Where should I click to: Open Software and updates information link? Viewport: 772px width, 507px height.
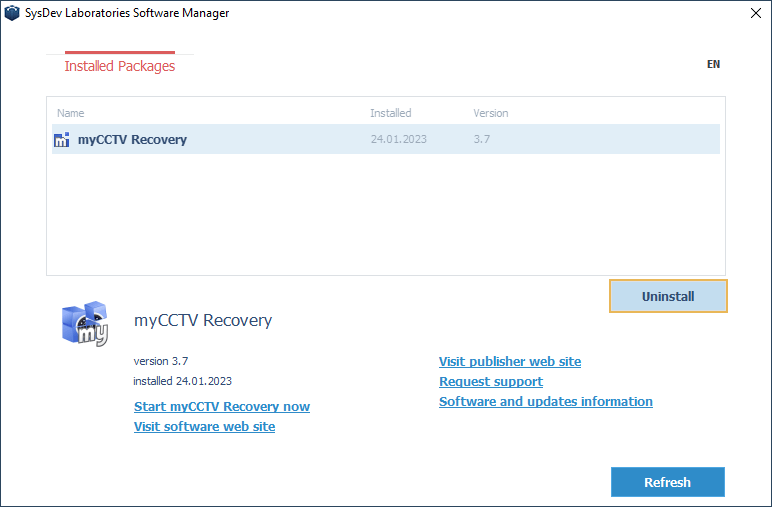tap(546, 402)
